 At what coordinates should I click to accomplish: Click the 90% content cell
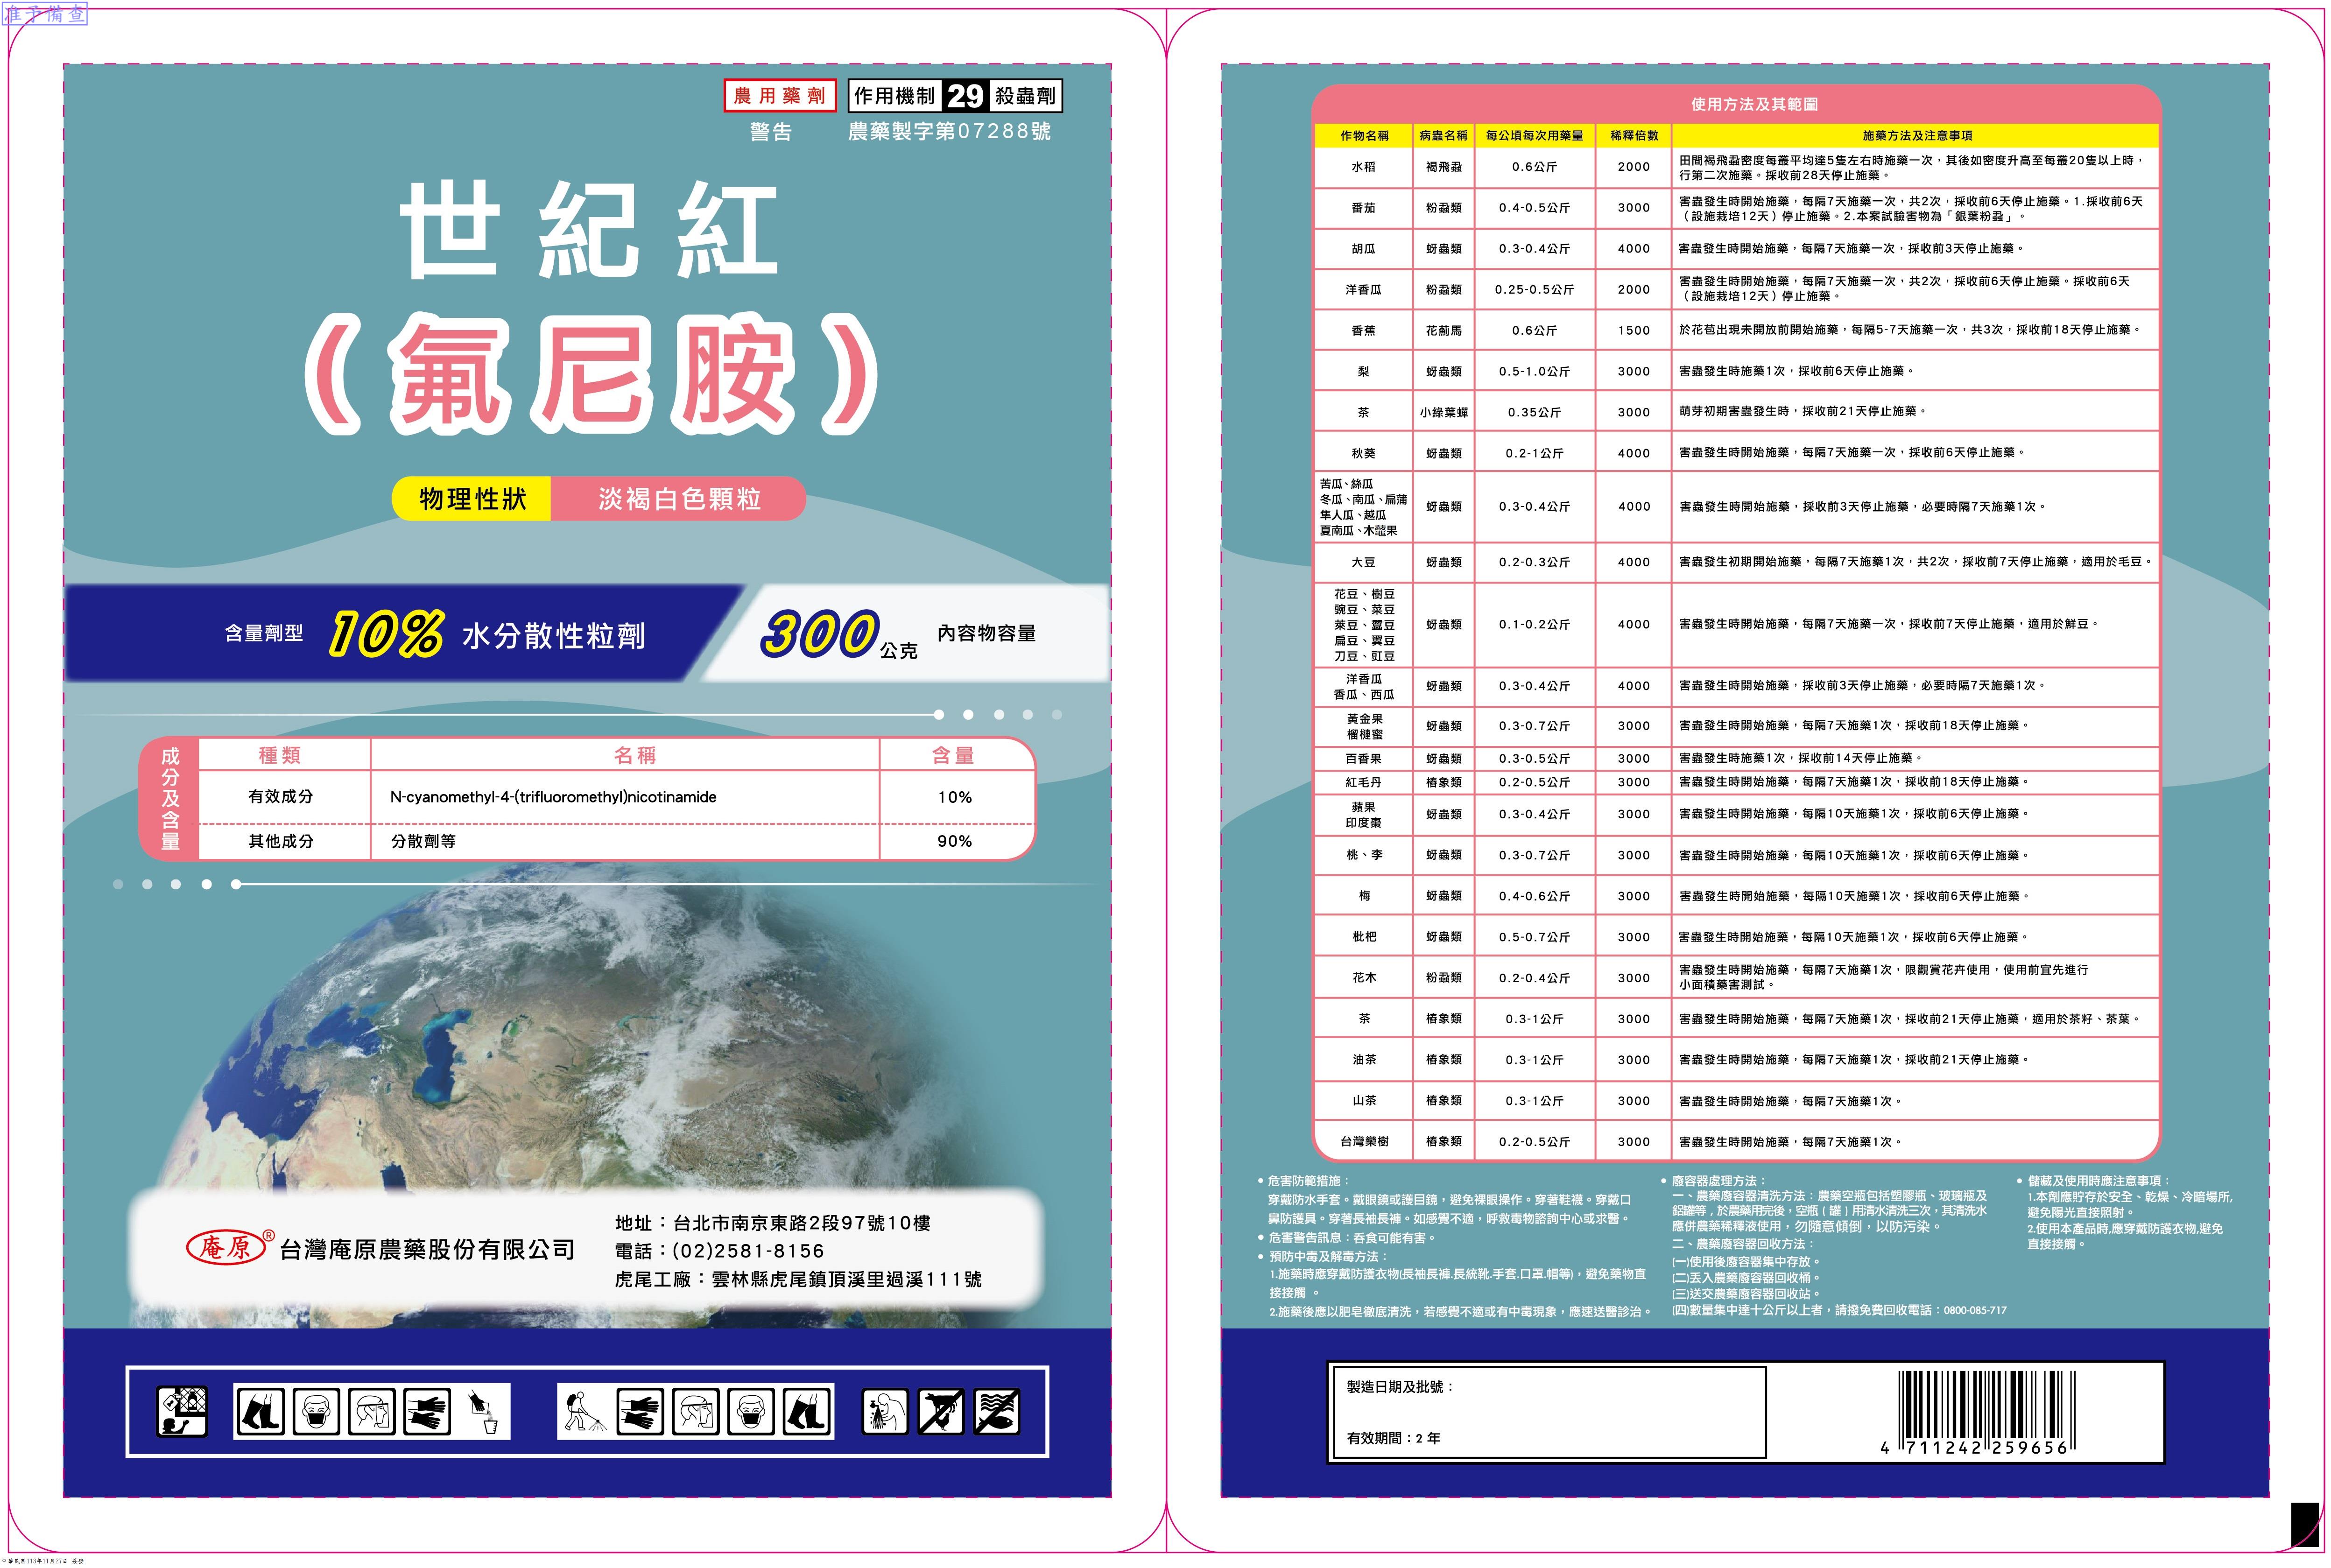(x=955, y=841)
